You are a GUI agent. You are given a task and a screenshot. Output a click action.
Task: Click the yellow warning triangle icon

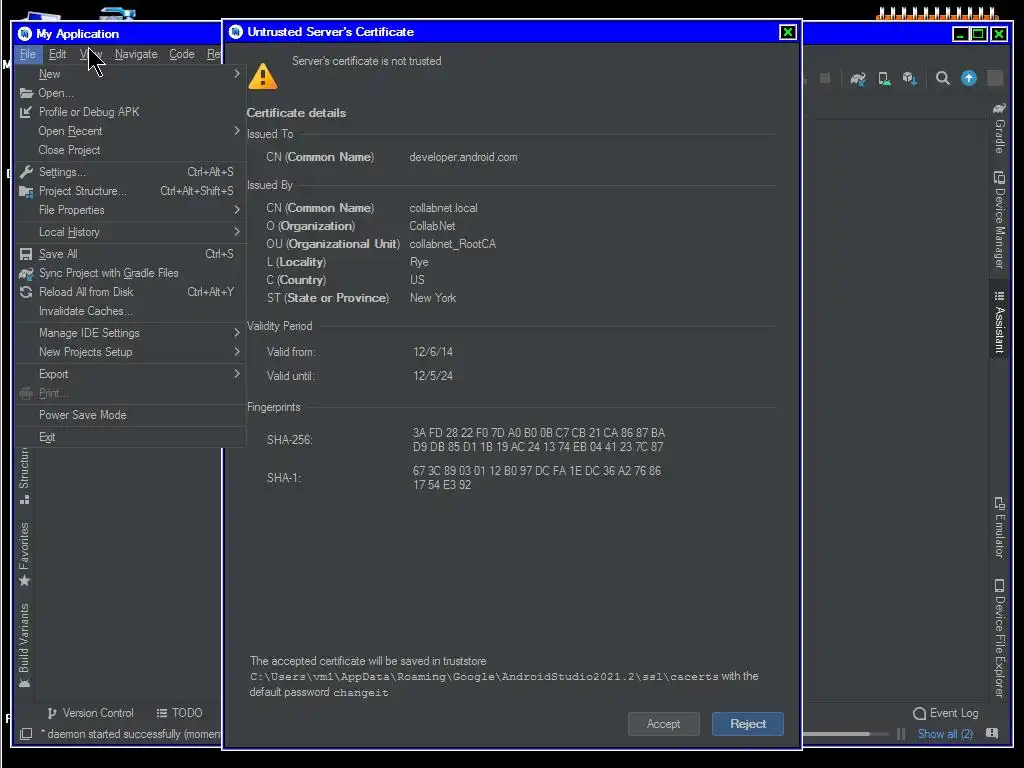pos(263,76)
